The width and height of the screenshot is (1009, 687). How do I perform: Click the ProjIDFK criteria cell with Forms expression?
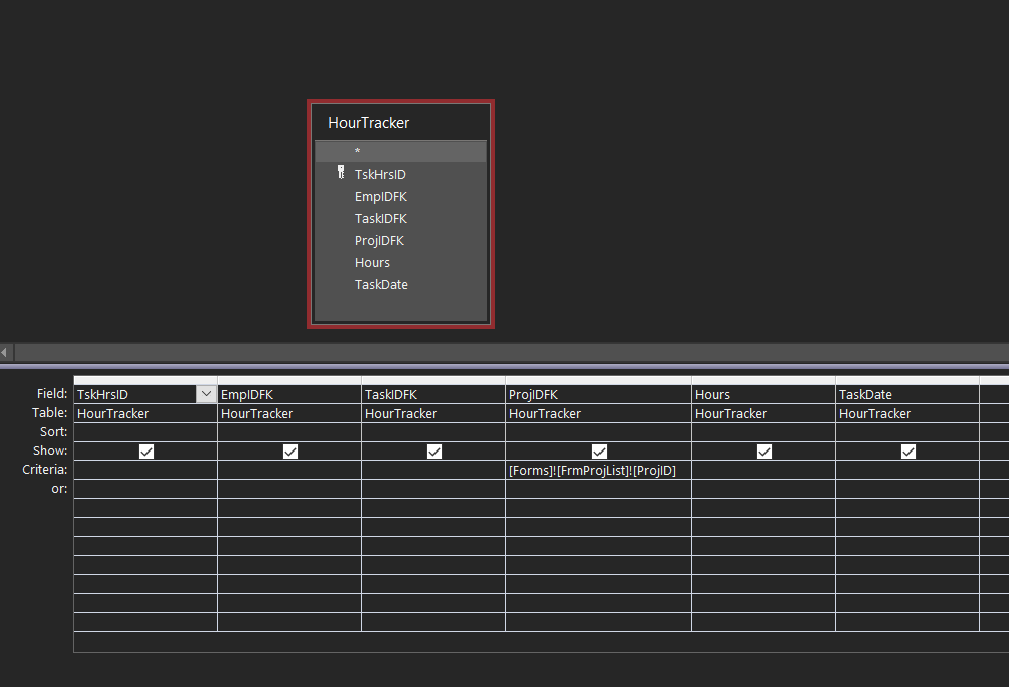[598, 470]
